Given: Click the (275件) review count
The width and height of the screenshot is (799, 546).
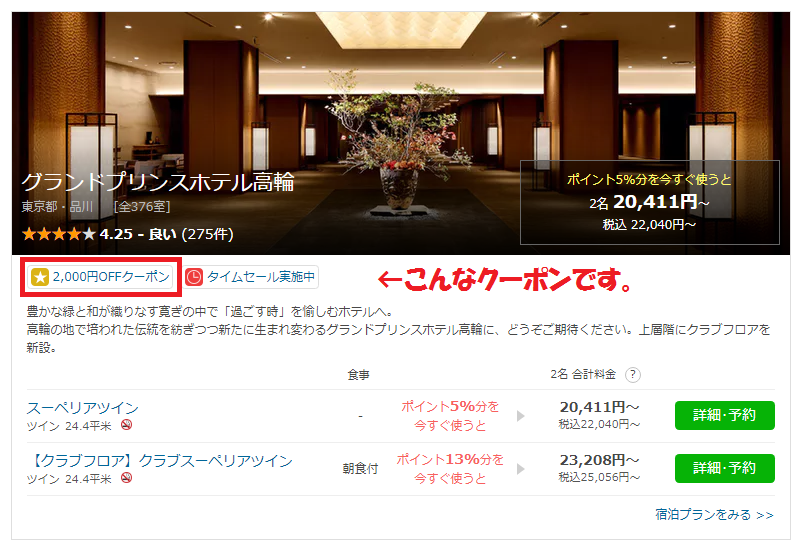Looking at the screenshot, I should pos(207,234).
